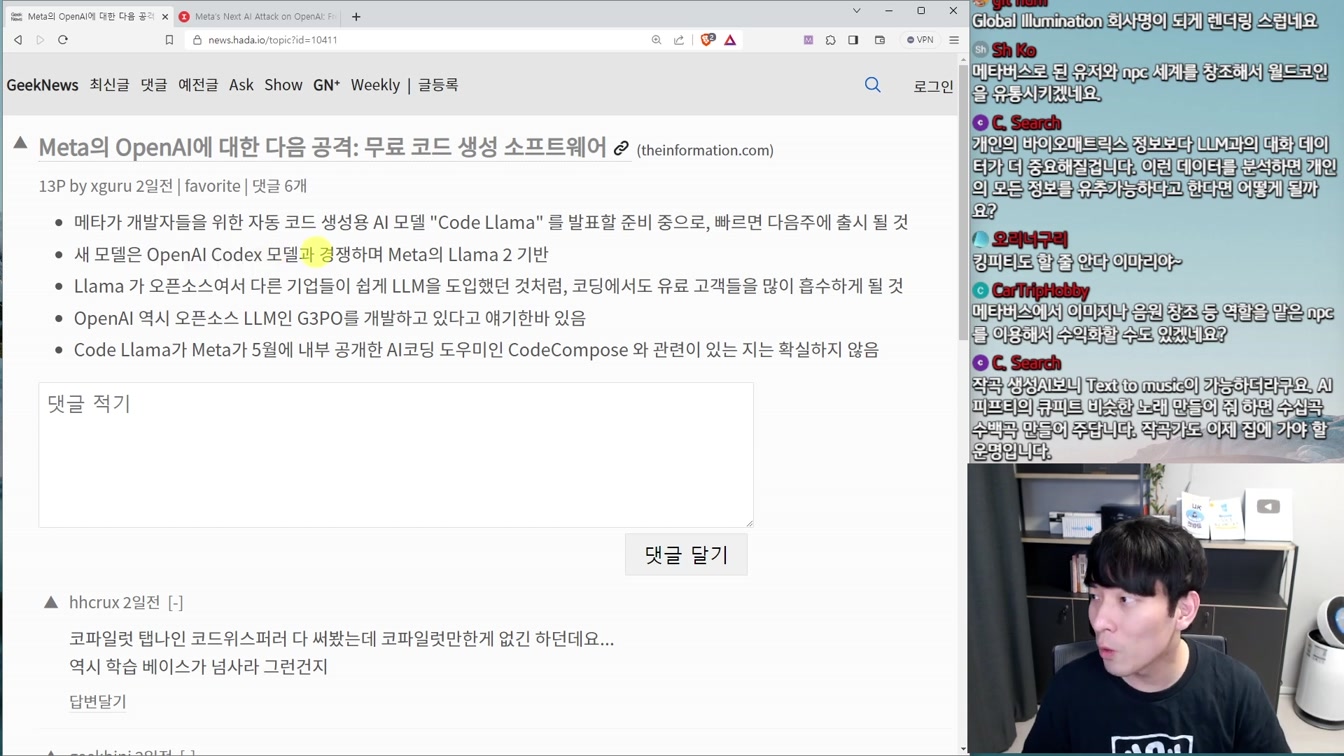Toggle the browser sidebar panel icon
The width and height of the screenshot is (1344, 756).
[853, 40]
